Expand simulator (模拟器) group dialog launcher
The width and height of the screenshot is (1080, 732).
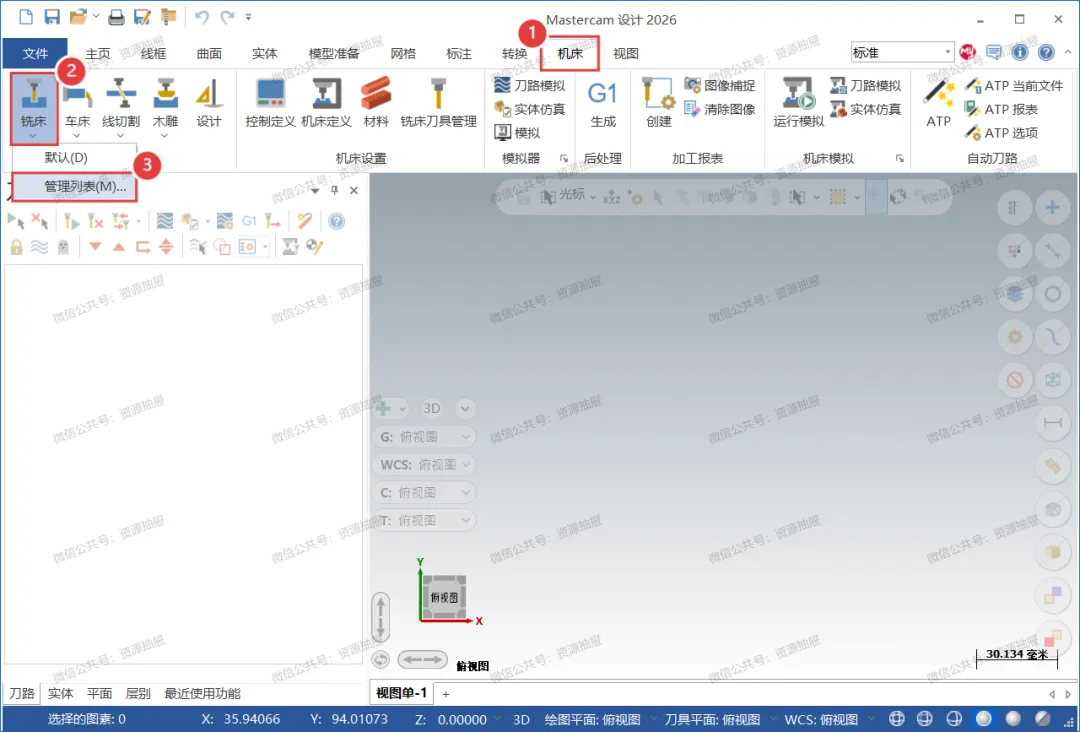click(x=563, y=158)
